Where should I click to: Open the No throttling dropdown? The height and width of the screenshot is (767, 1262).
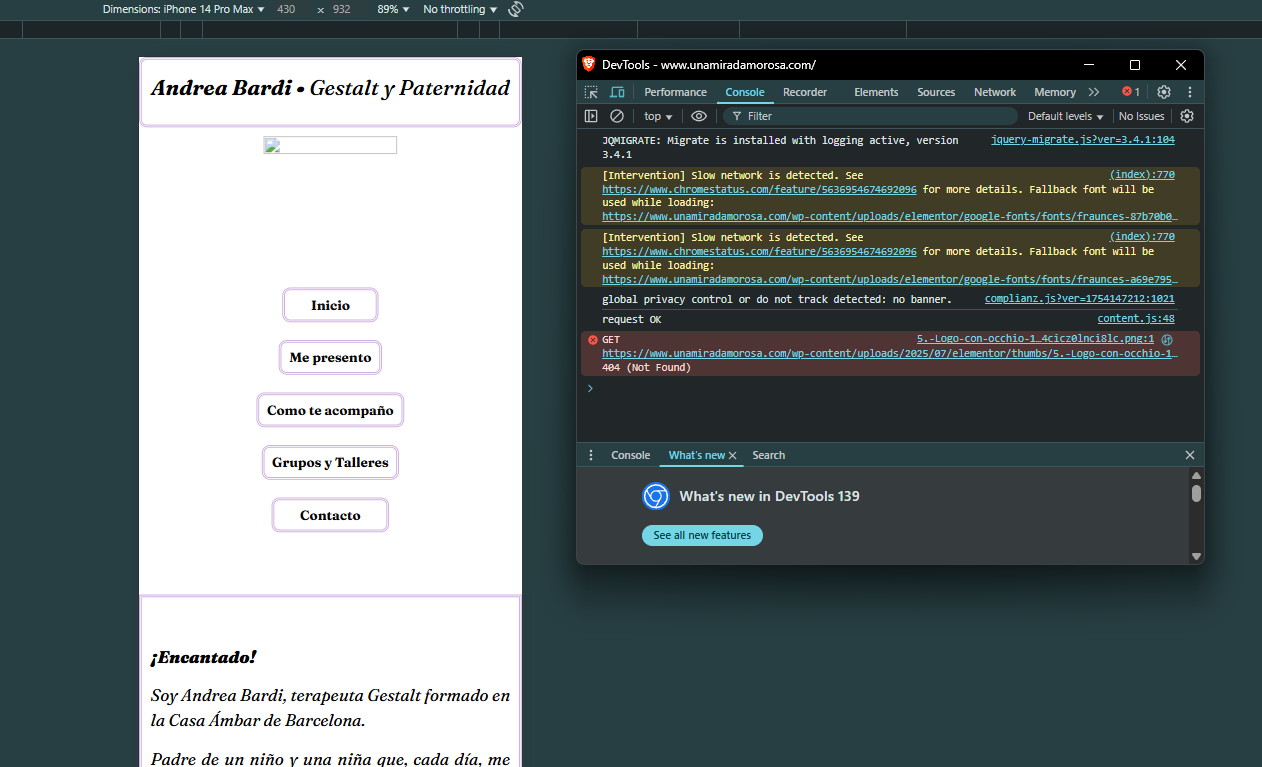[460, 9]
